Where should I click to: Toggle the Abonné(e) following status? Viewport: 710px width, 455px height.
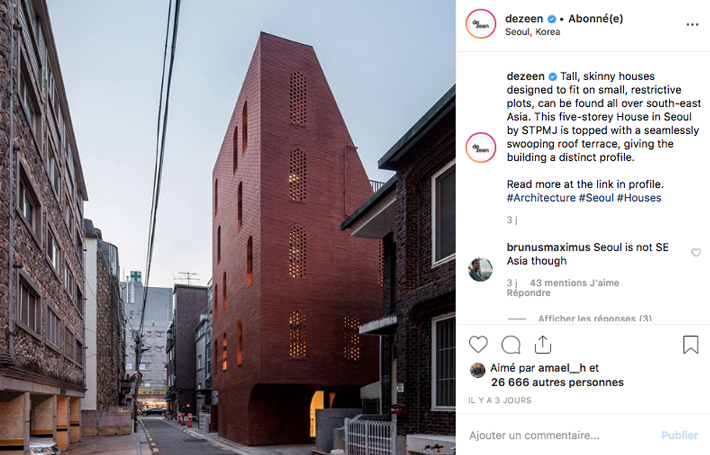[x=595, y=19]
